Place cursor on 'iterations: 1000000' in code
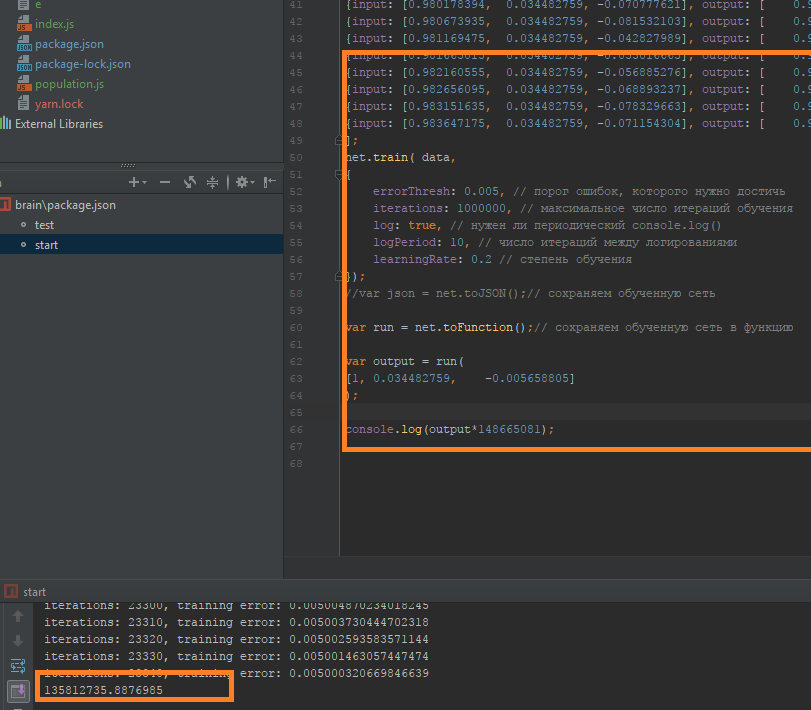Screen dimensions: 811x710 (x=440, y=208)
